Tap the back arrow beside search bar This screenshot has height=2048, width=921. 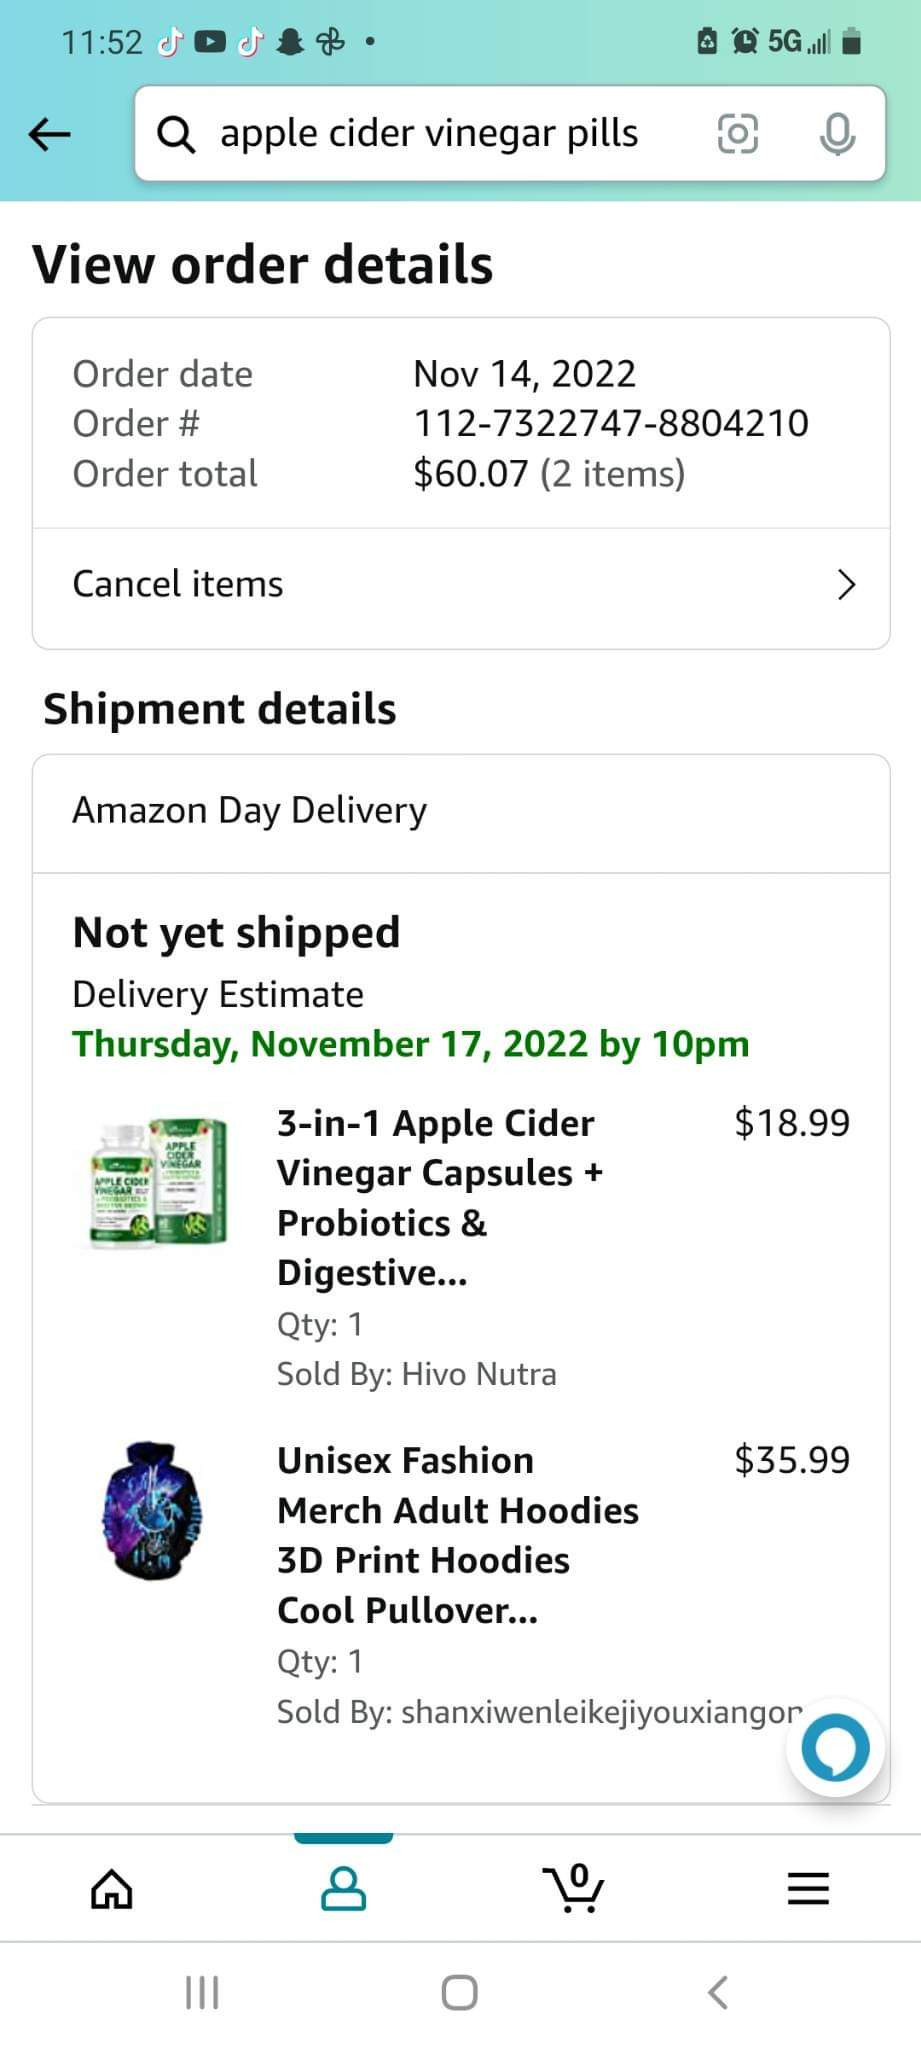coord(50,134)
